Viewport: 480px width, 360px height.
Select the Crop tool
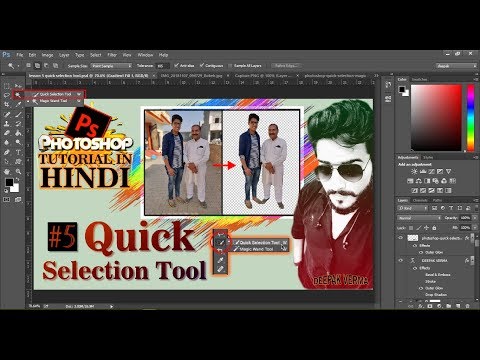(6, 104)
